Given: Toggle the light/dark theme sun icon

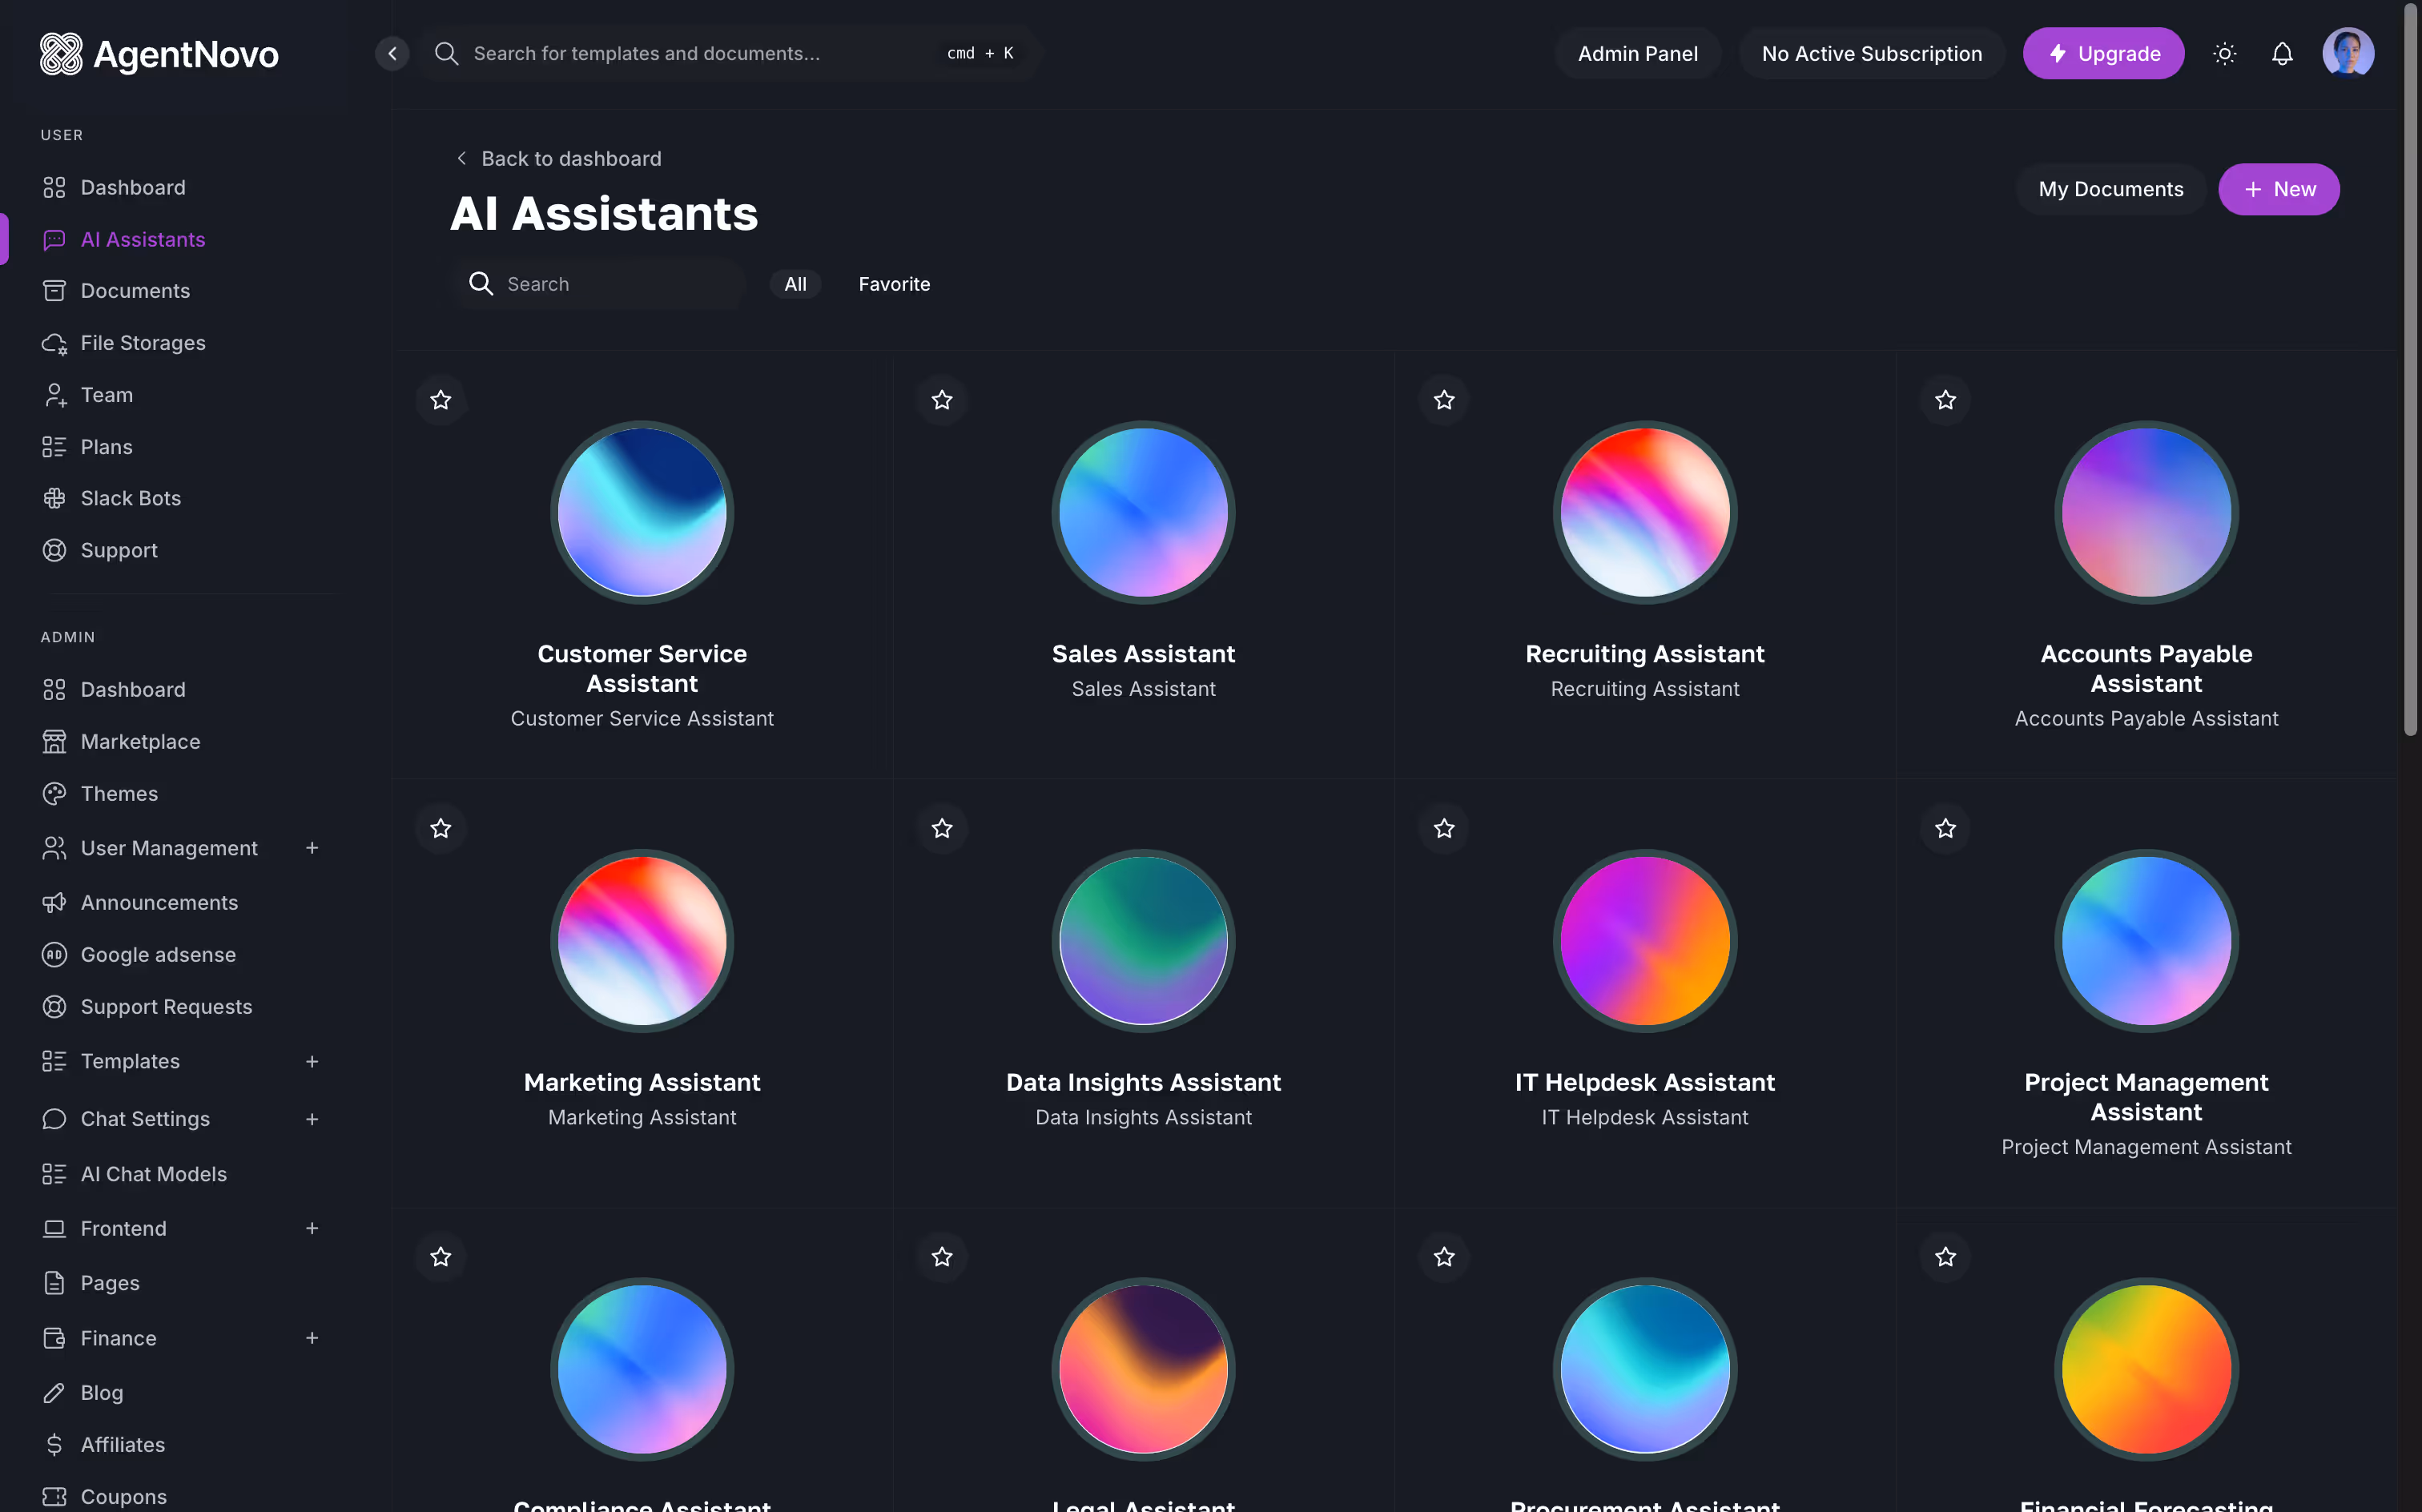Looking at the screenshot, I should click(2224, 54).
